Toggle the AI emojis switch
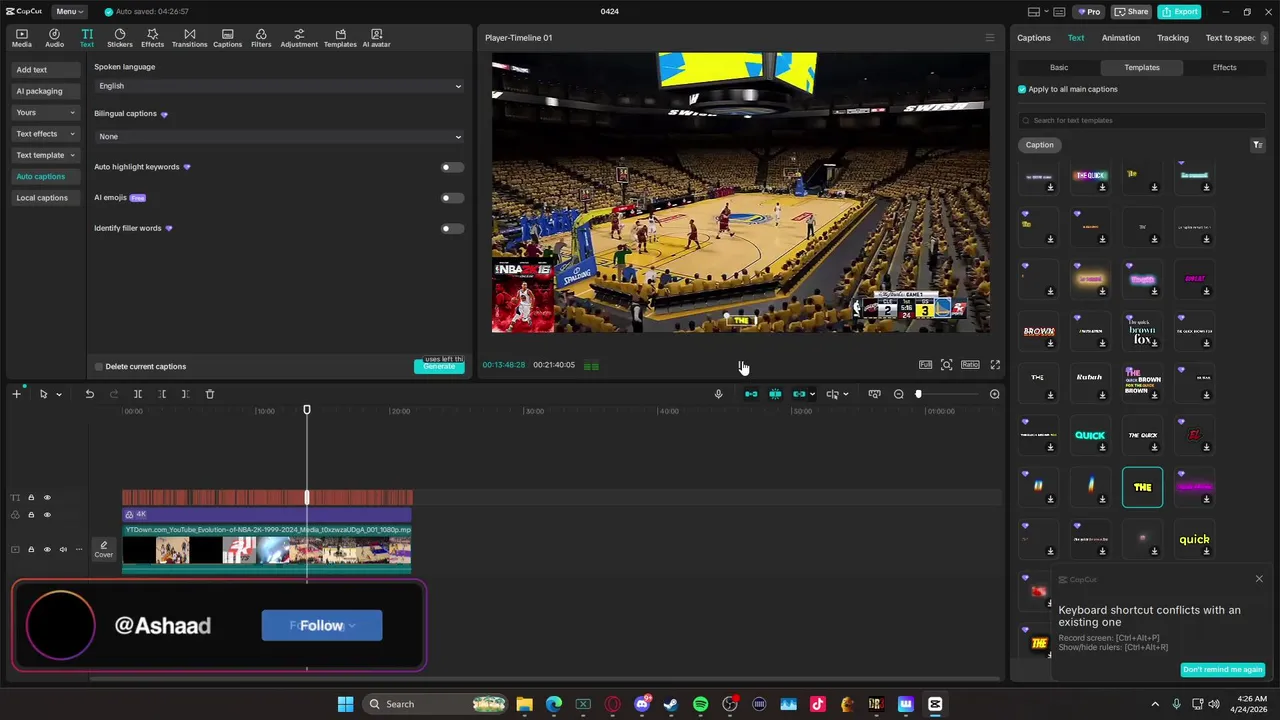1280x720 pixels. pos(452,198)
